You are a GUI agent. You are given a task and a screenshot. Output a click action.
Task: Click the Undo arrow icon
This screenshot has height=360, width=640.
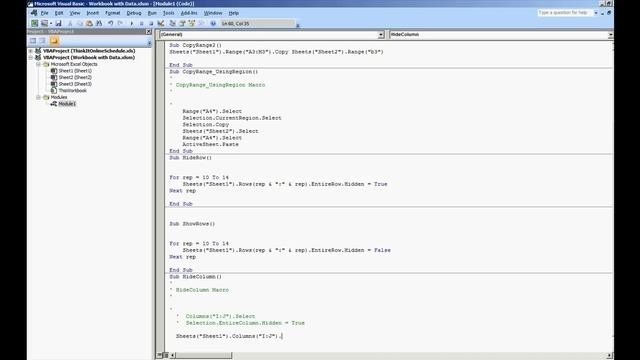(111, 24)
